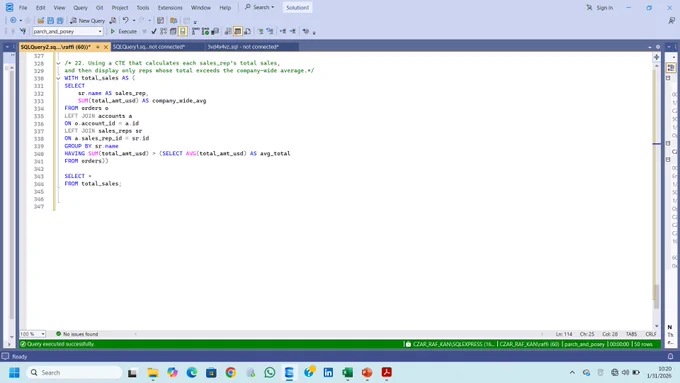Toggle Include Actual Execution Plan

click(x=196, y=31)
